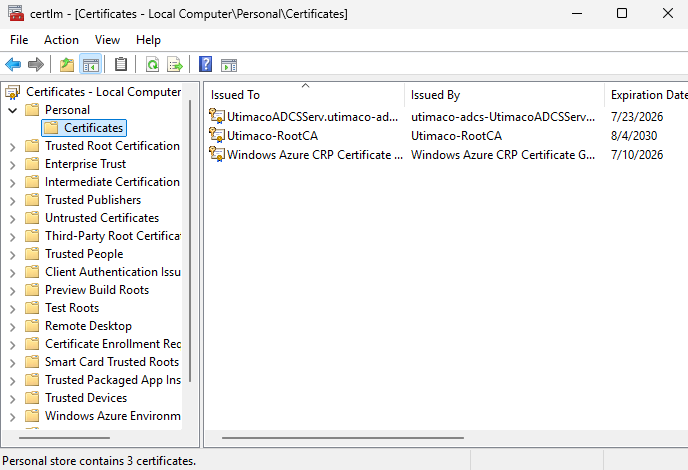Viewport: 688px width, 470px height.
Task: Toggle the Show/Hide Action Pane button
Action: (229, 65)
